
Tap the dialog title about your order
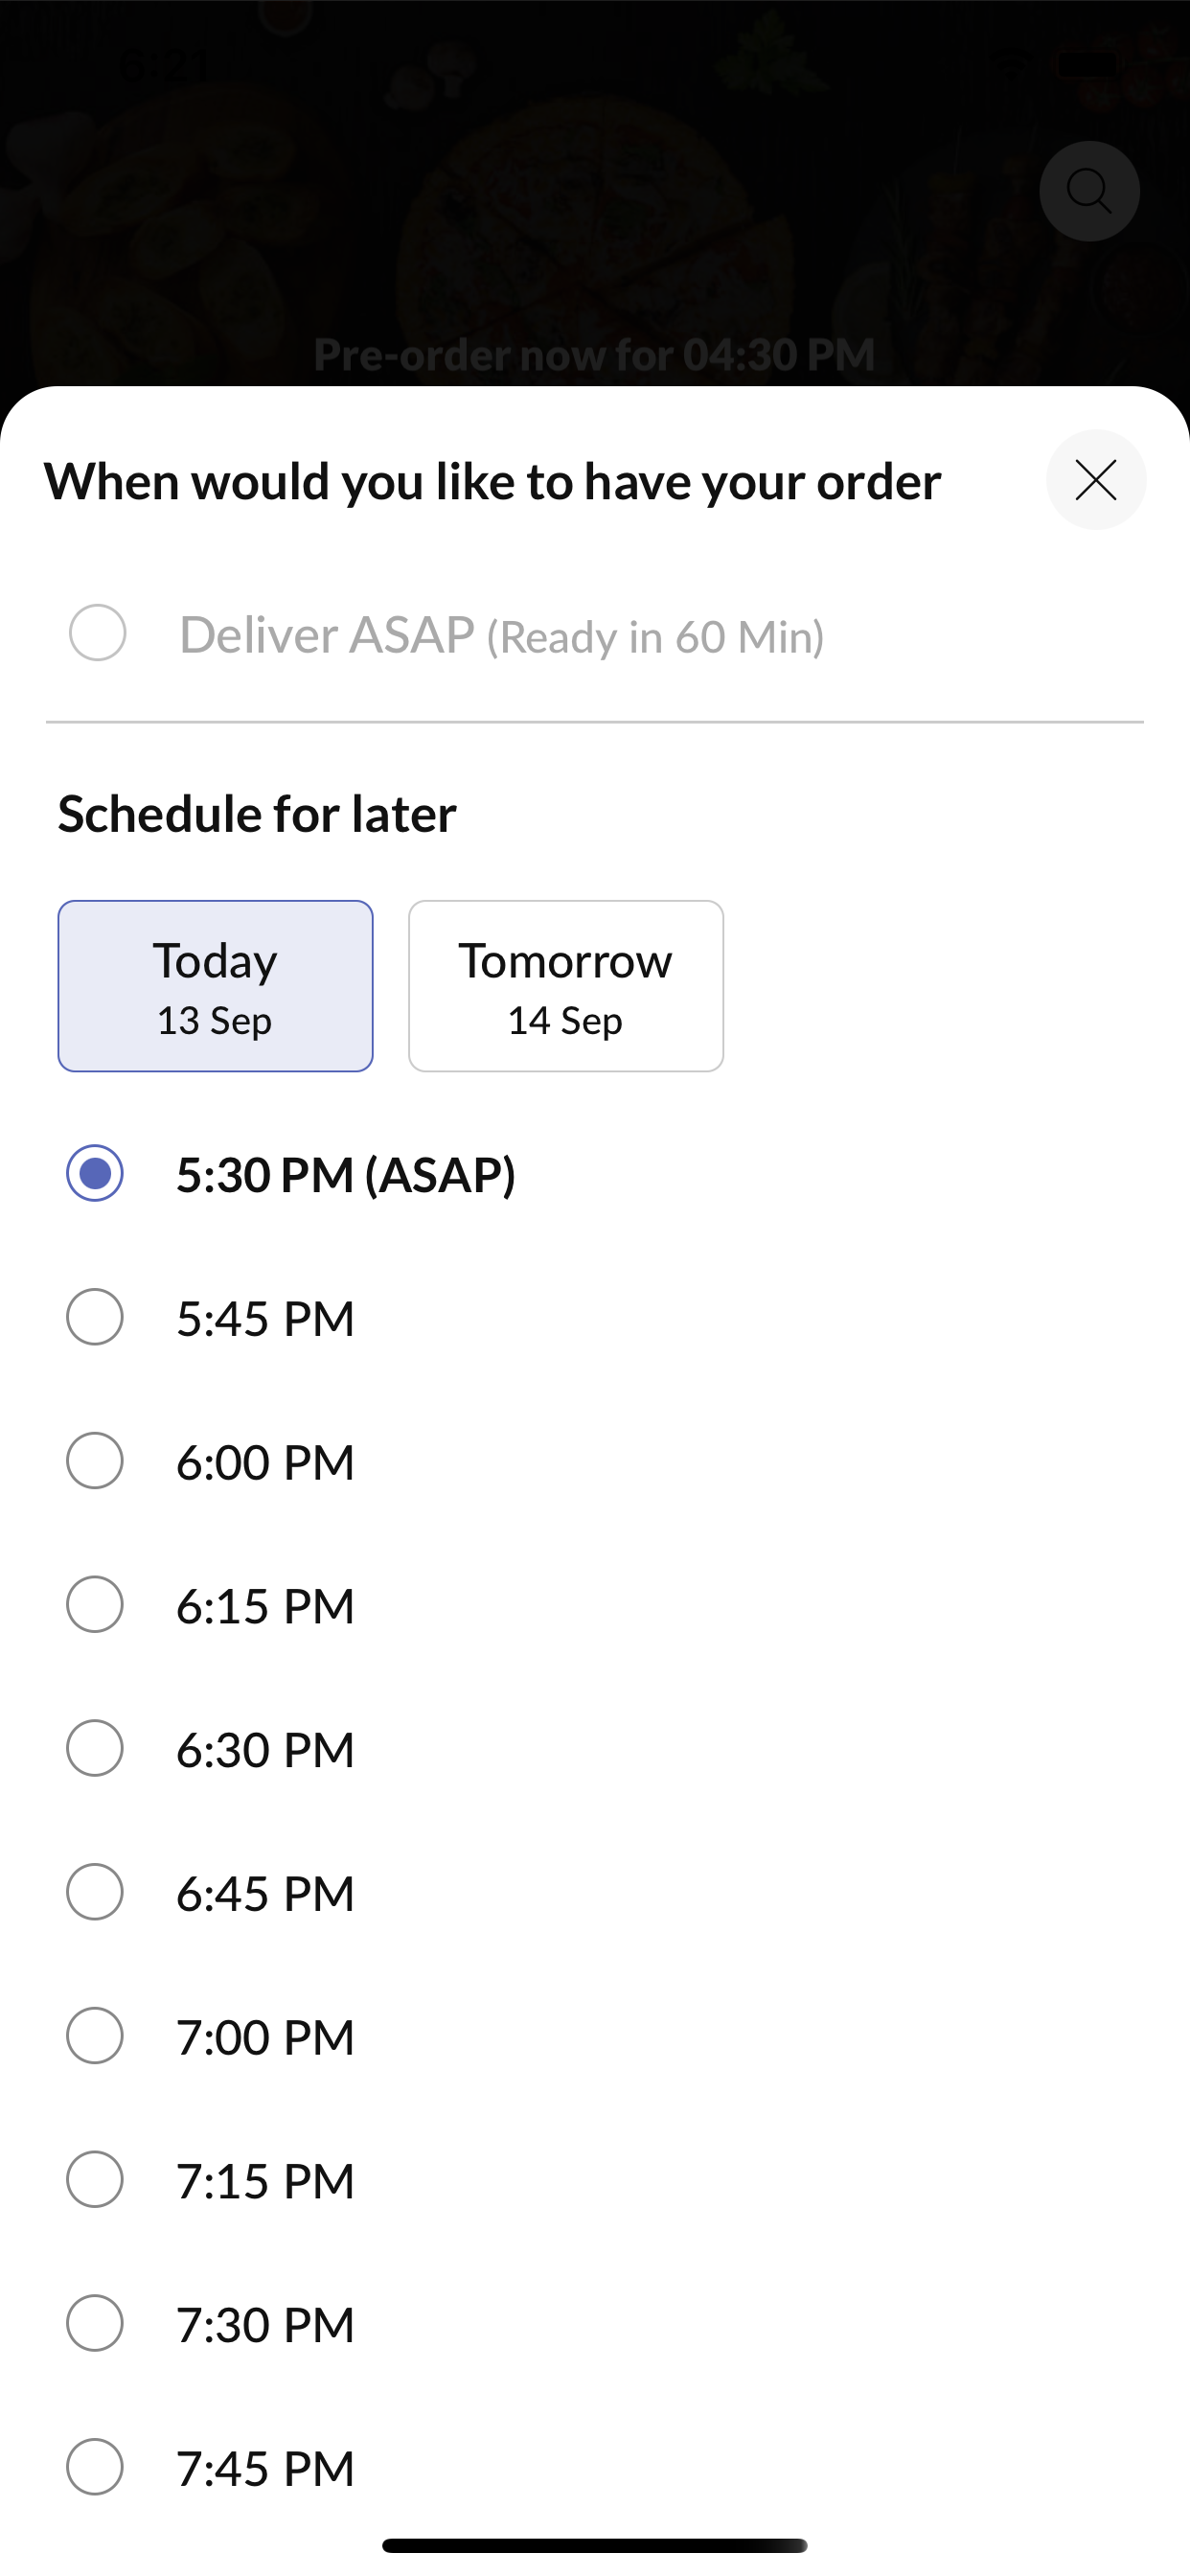point(493,482)
